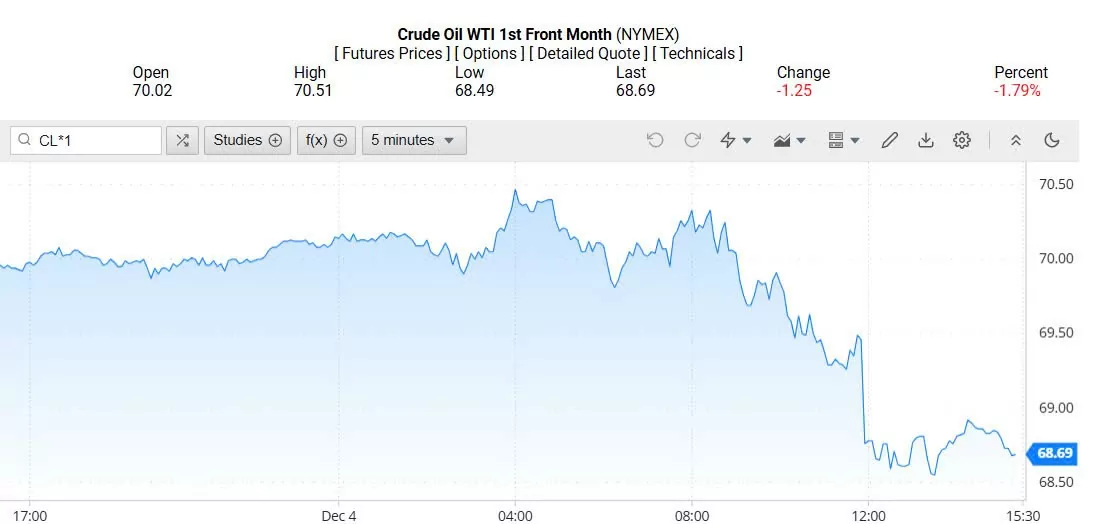Open the lightning events dropdown
Viewport: 1103px width, 524px height.
tap(736, 141)
